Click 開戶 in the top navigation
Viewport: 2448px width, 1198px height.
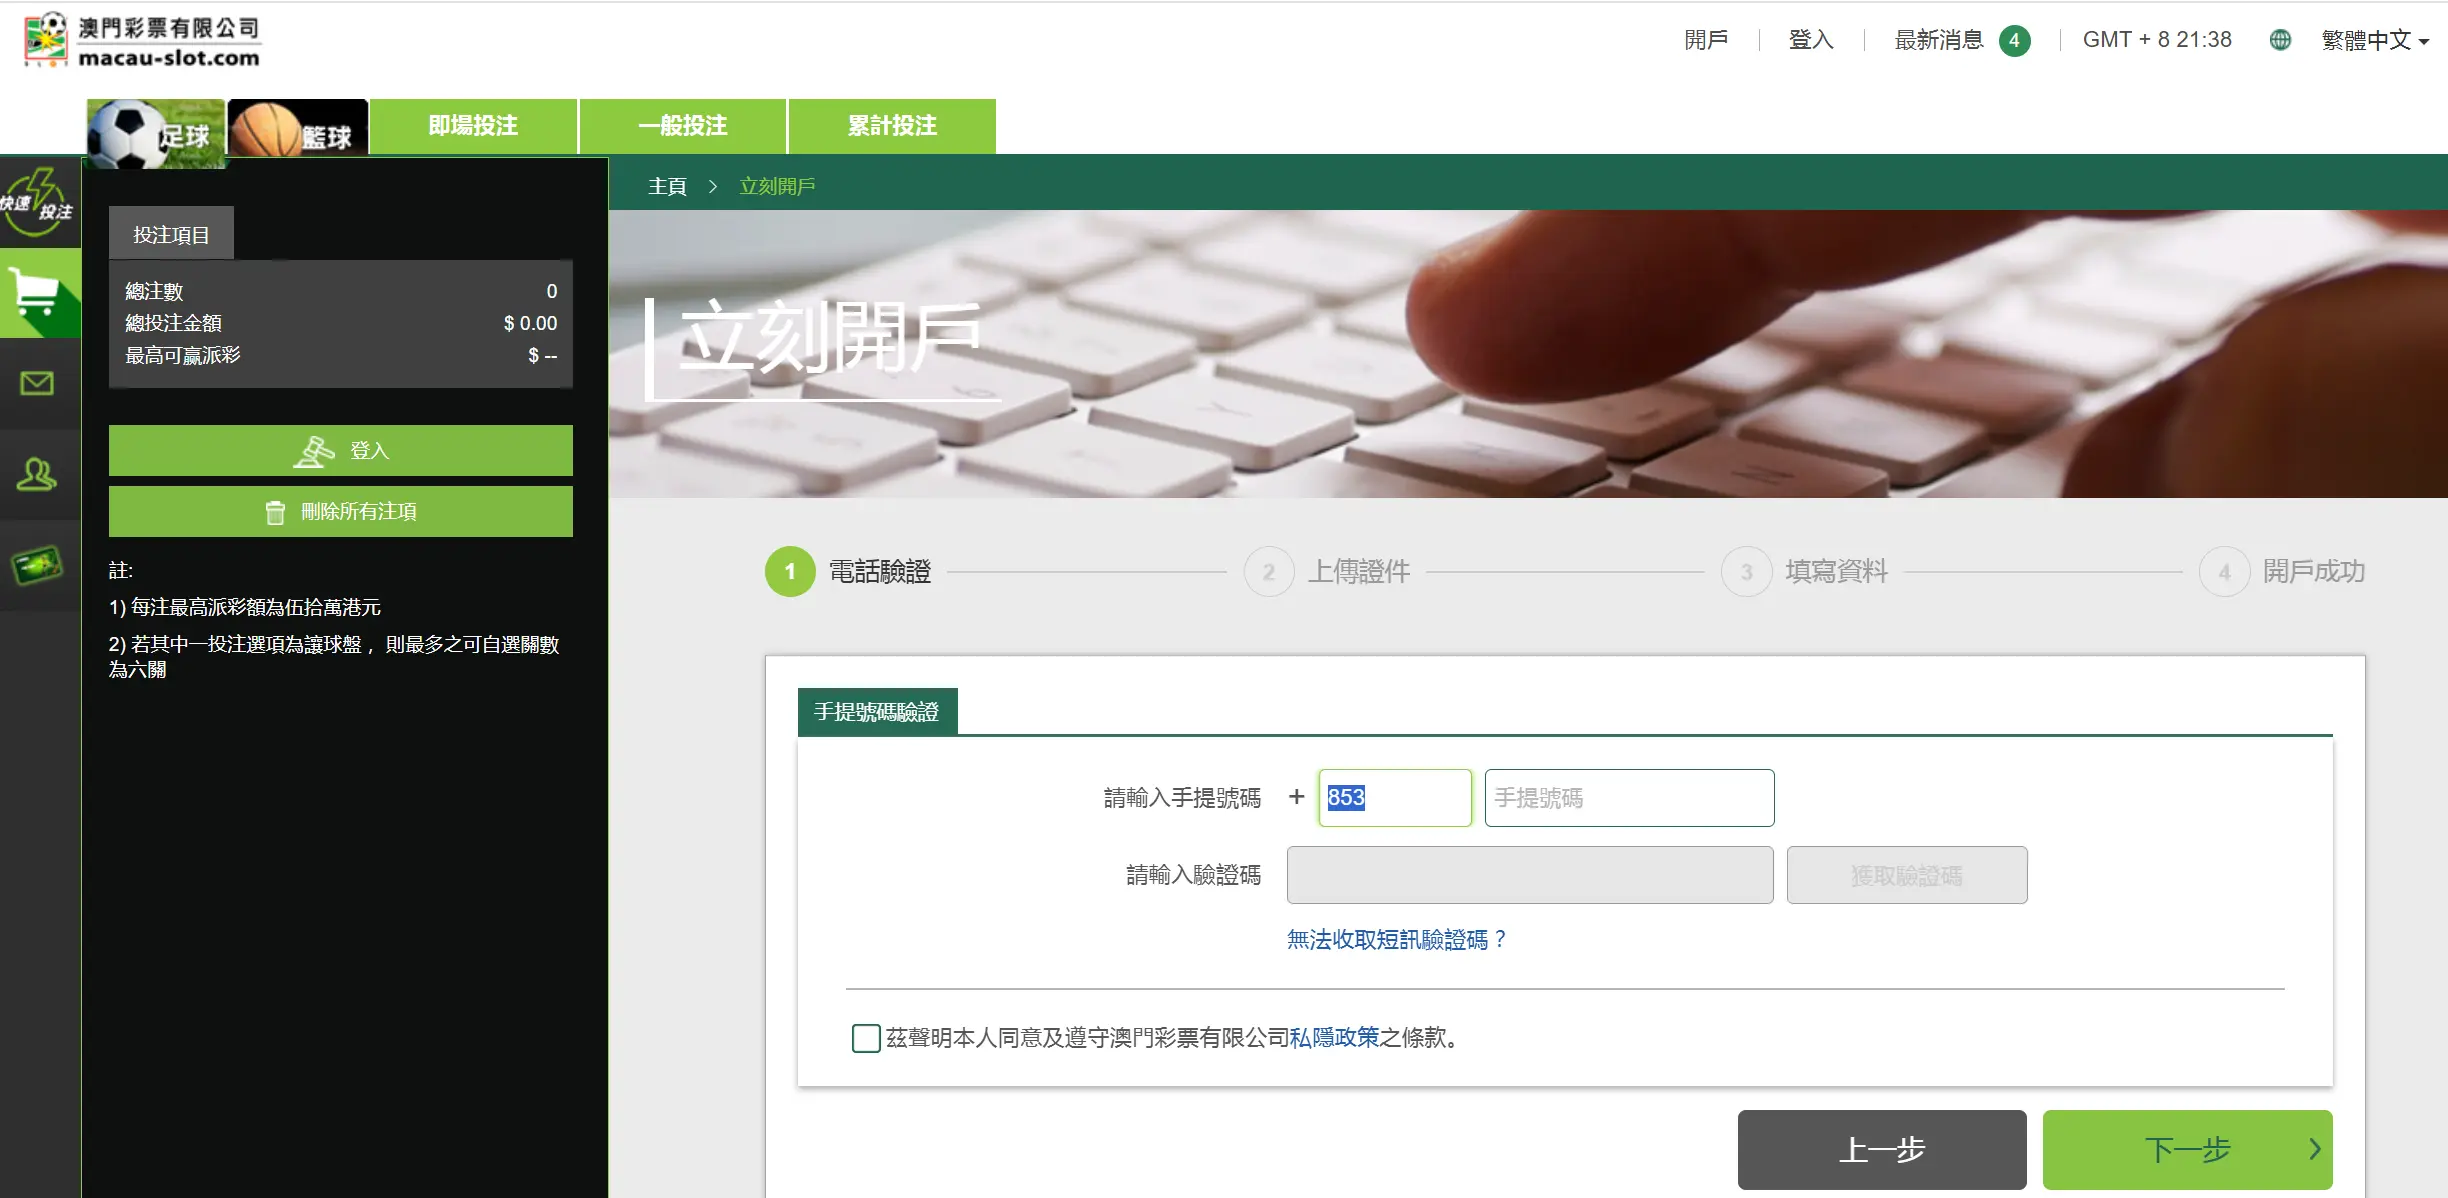pos(1706,40)
